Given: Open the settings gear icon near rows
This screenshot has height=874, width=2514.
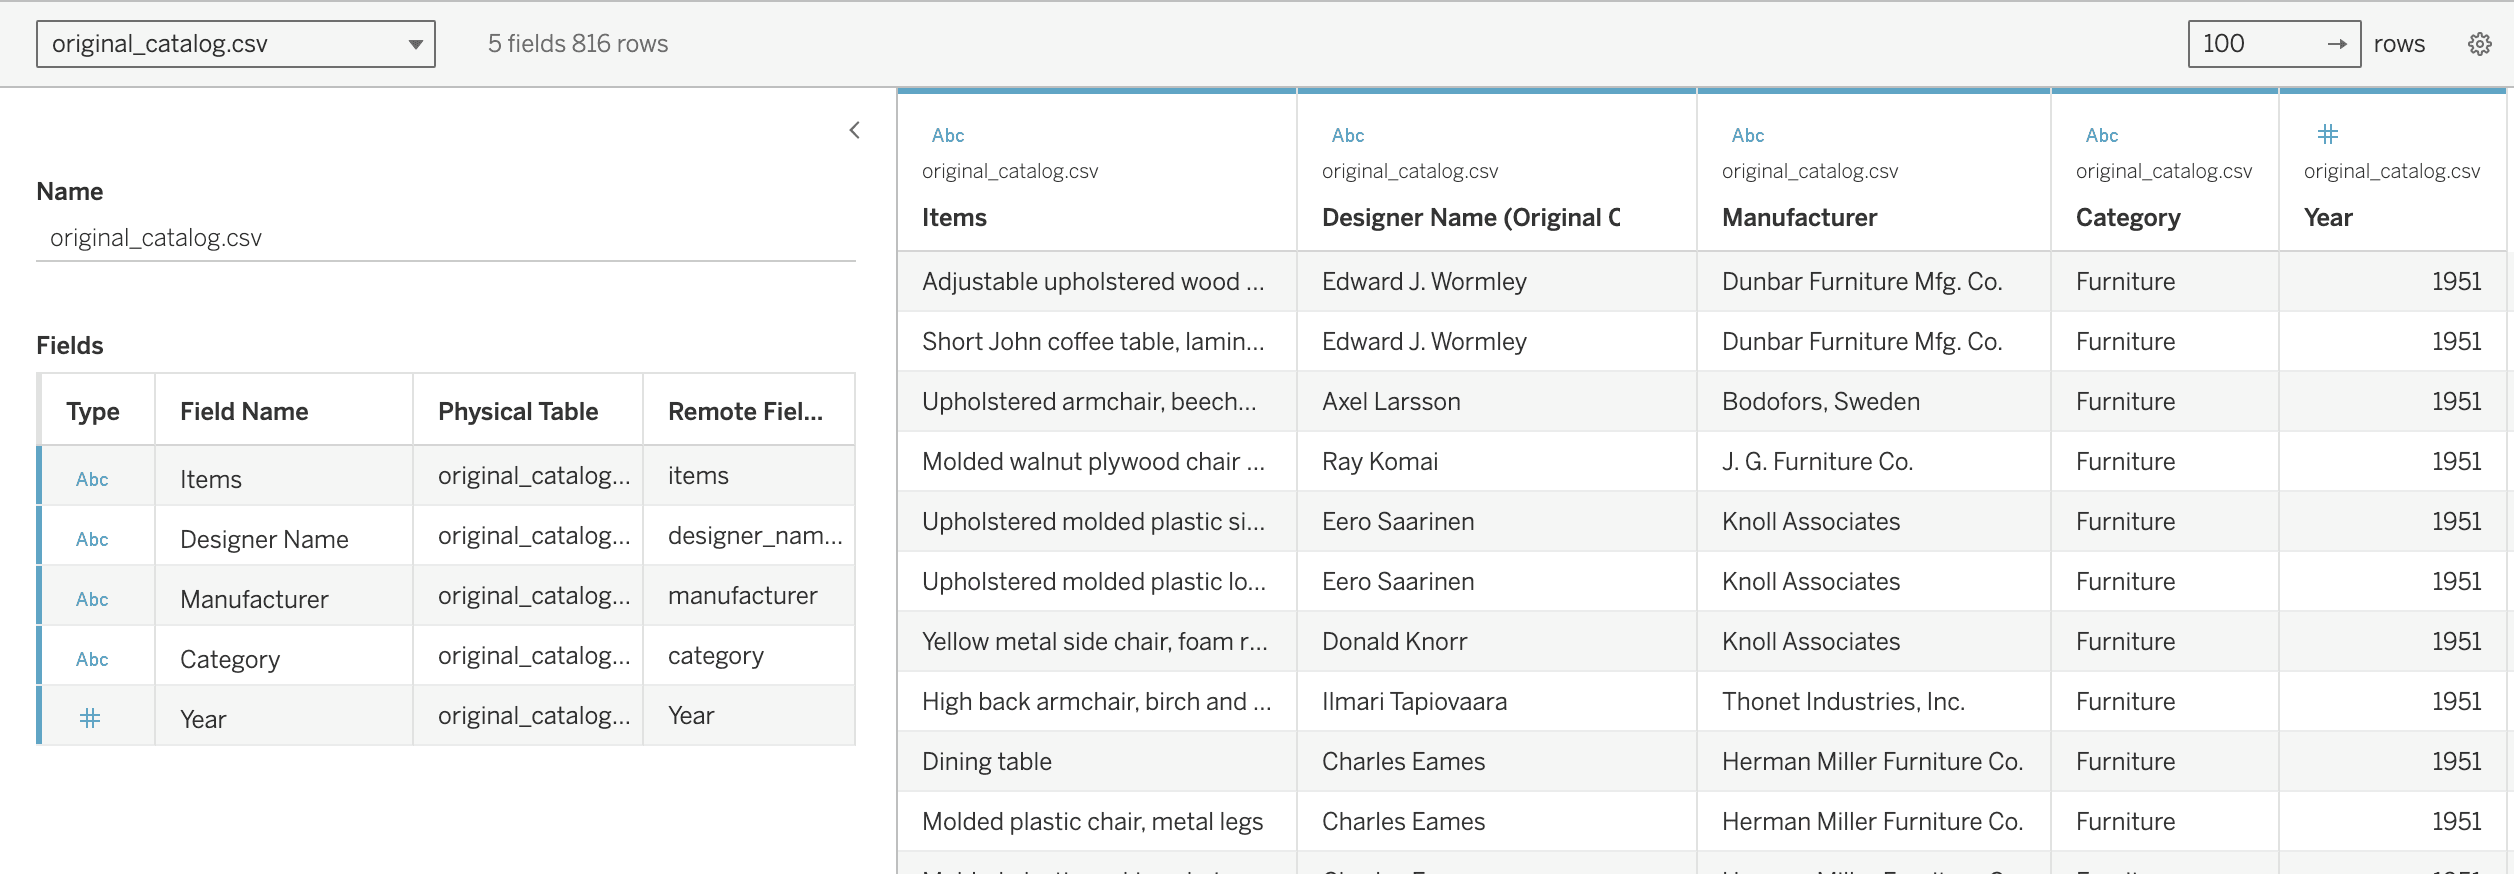Looking at the screenshot, I should pos(2479,44).
